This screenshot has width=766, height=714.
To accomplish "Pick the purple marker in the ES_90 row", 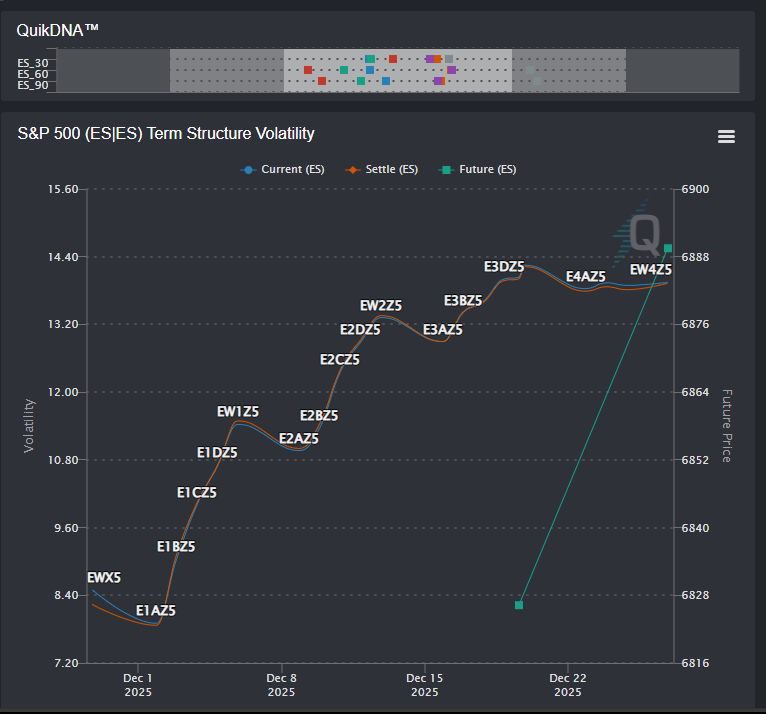I will coord(438,81).
